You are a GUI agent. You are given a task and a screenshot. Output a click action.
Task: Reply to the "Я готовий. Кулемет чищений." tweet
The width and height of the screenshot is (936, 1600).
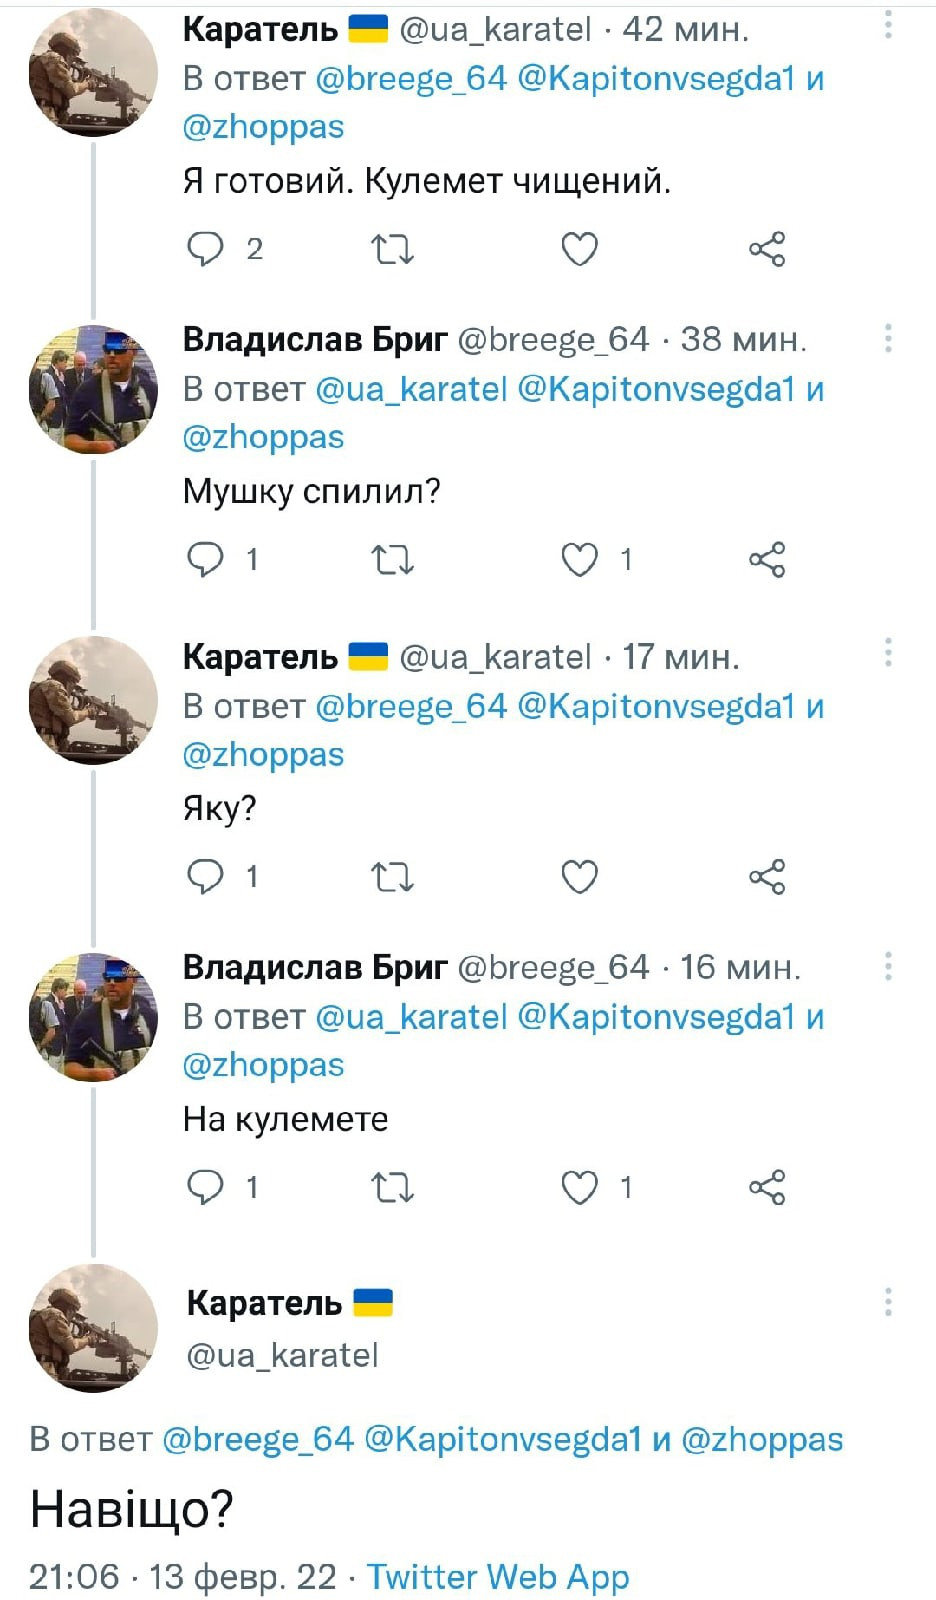click(205, 248)
